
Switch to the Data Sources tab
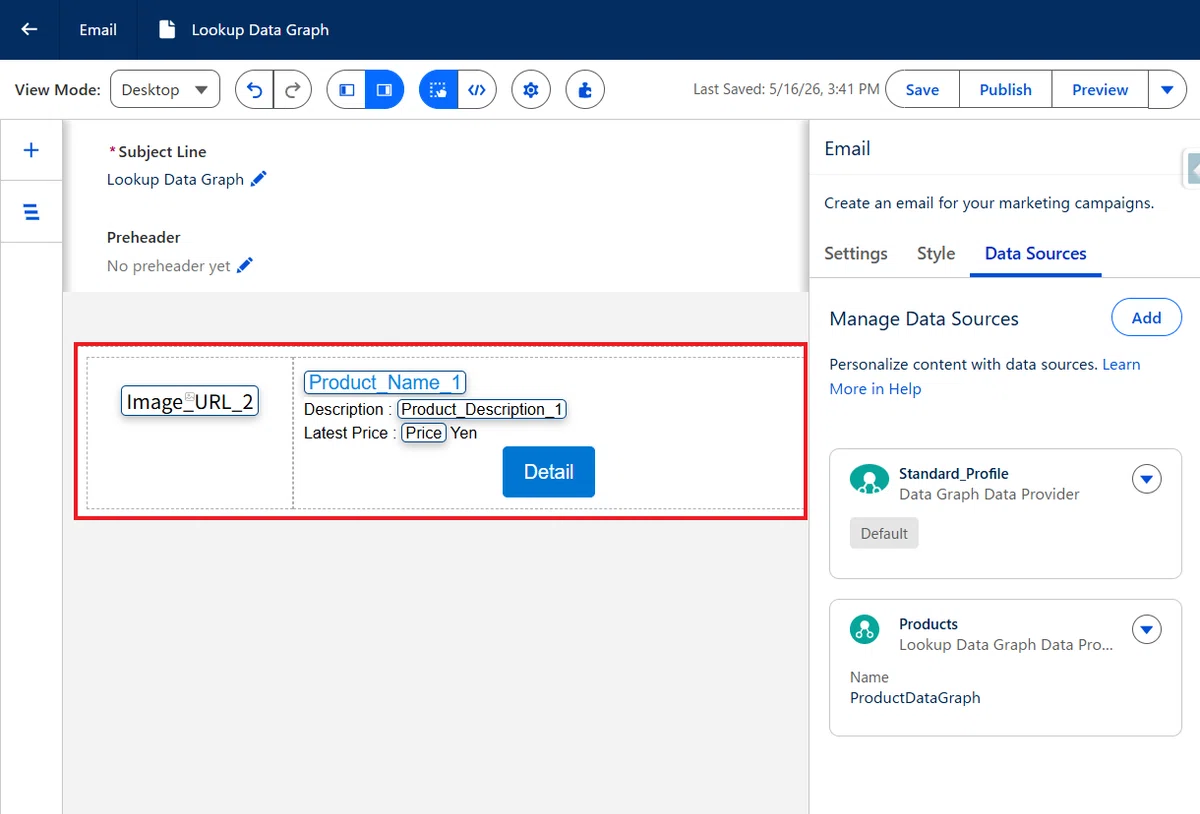[x=1035, y=253]
